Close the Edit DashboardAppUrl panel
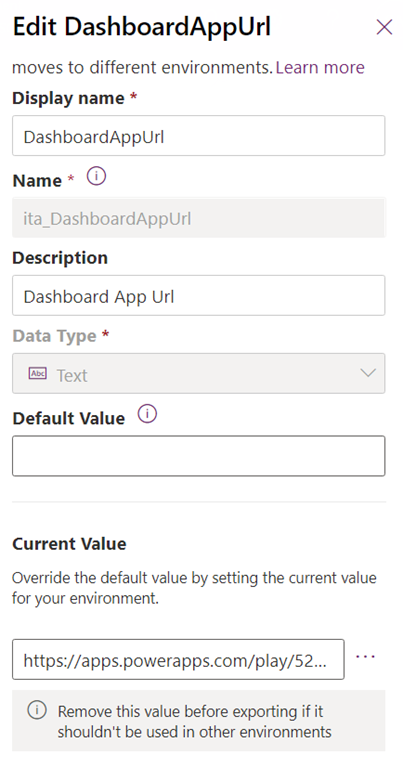The width and height of the screenshot is (403, 768). pyautogui.click(x=384, y=27)
